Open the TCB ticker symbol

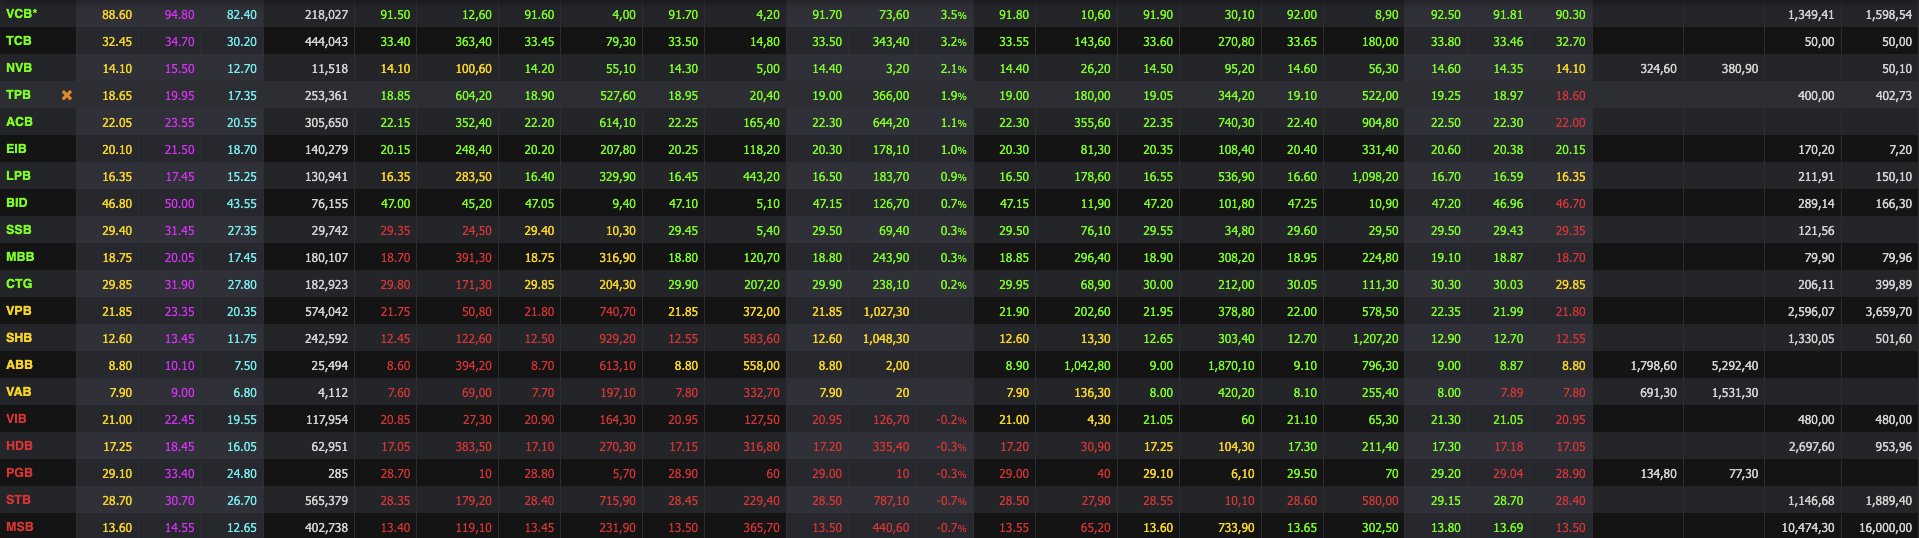click(18, 41)
